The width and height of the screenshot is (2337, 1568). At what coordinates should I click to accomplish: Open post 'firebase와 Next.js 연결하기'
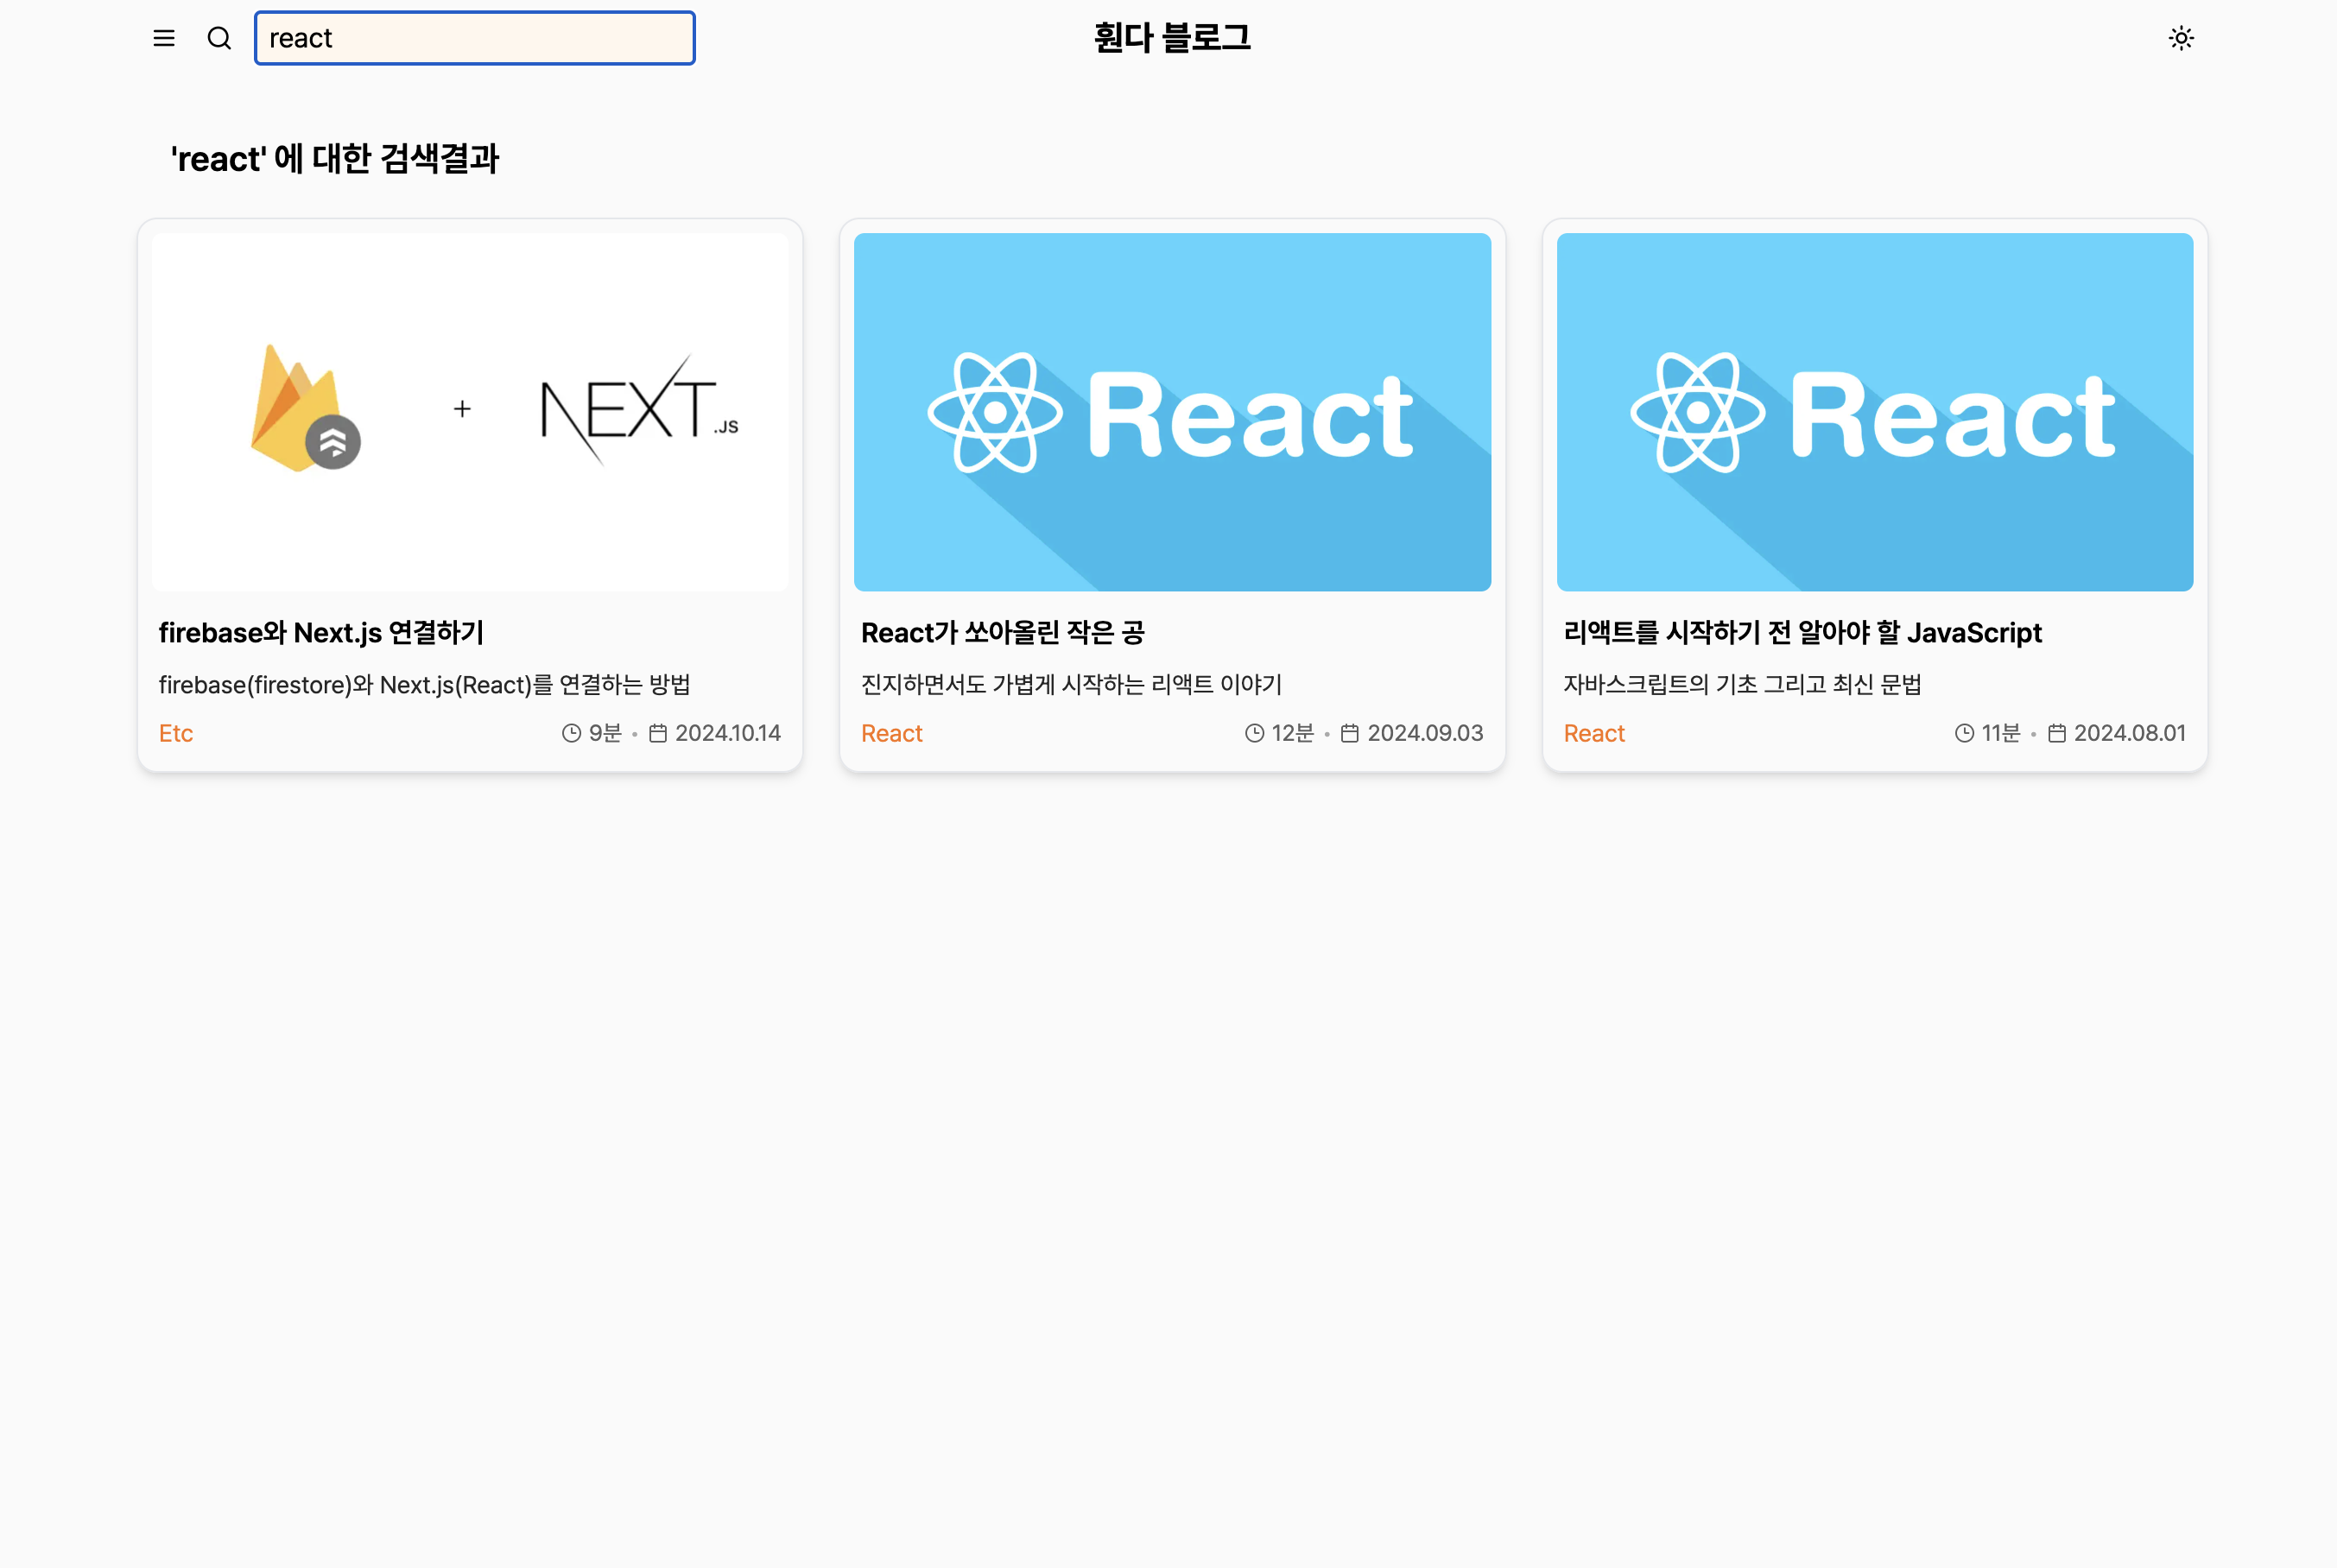coord(321,632)
